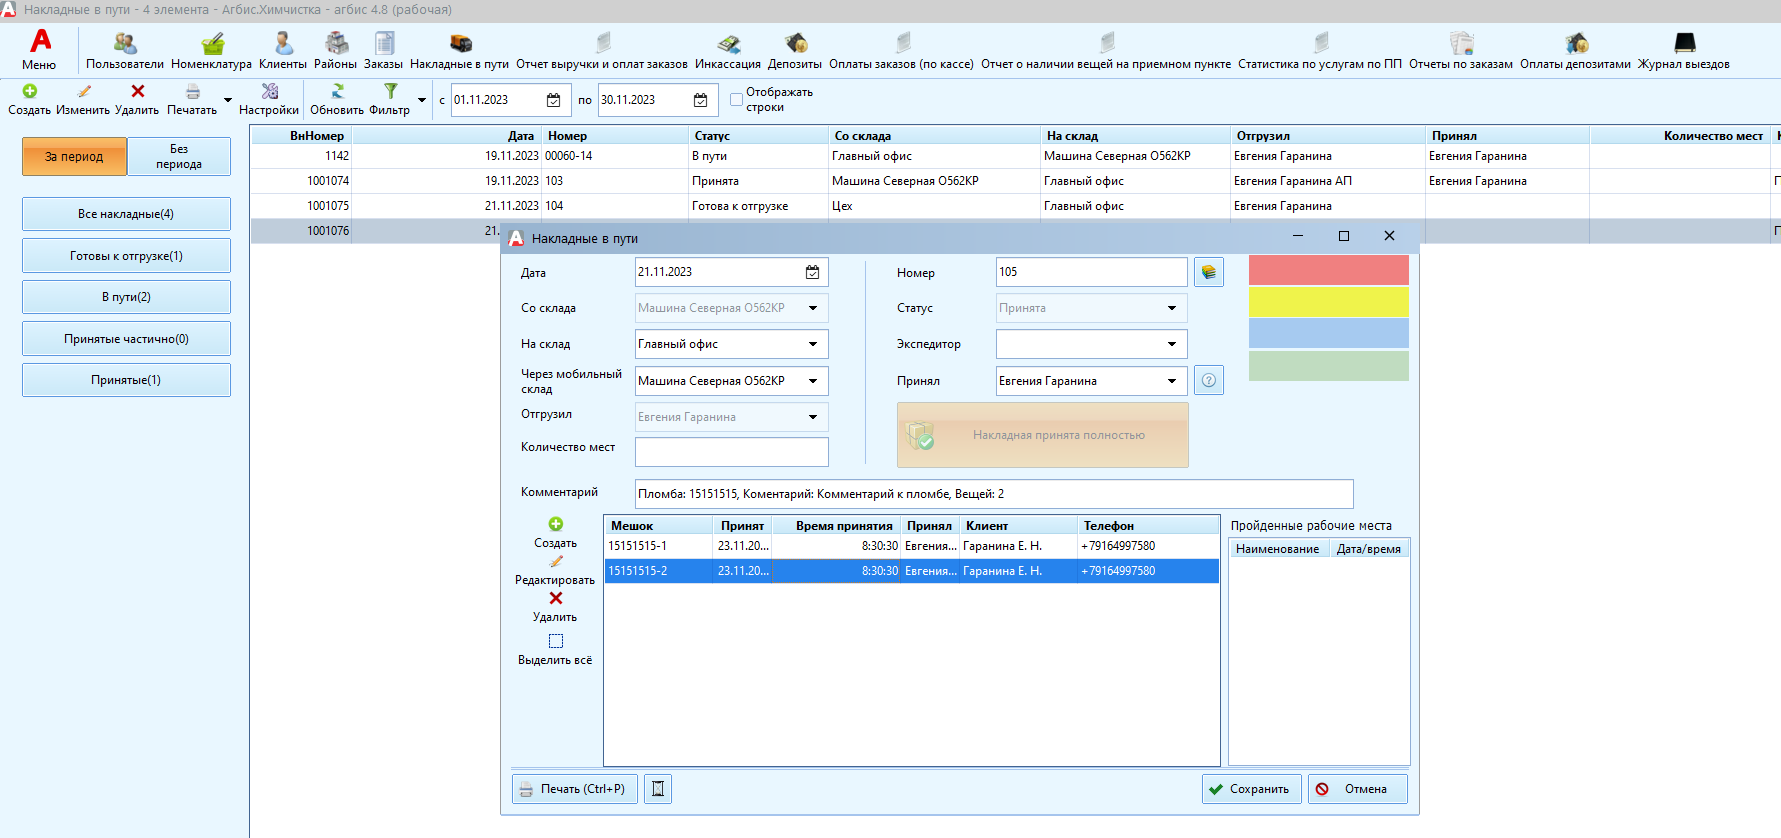
Task: Open Районы section
Action: pos(335,50)
